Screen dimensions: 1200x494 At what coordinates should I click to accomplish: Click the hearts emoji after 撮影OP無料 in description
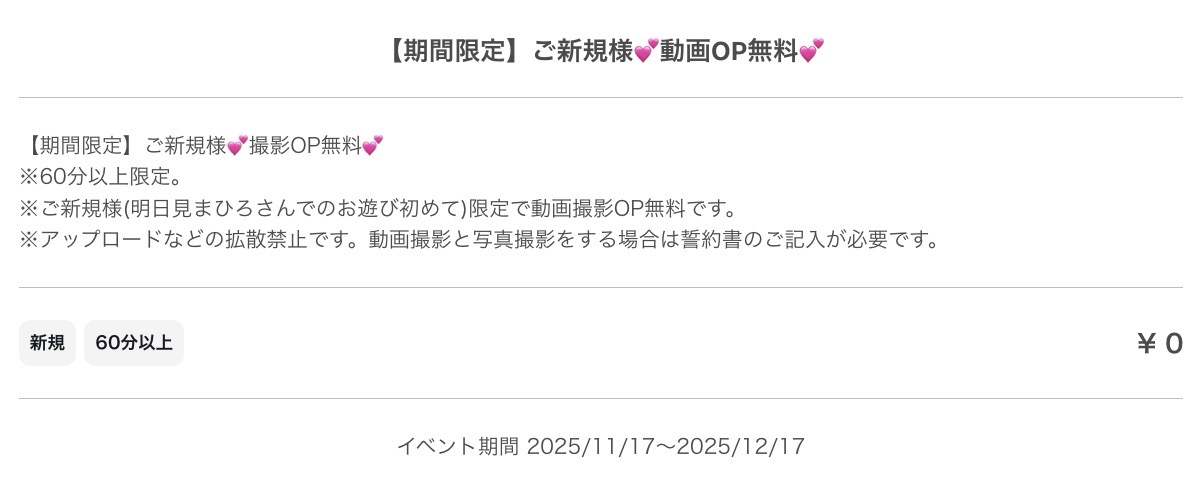point(372,146)
